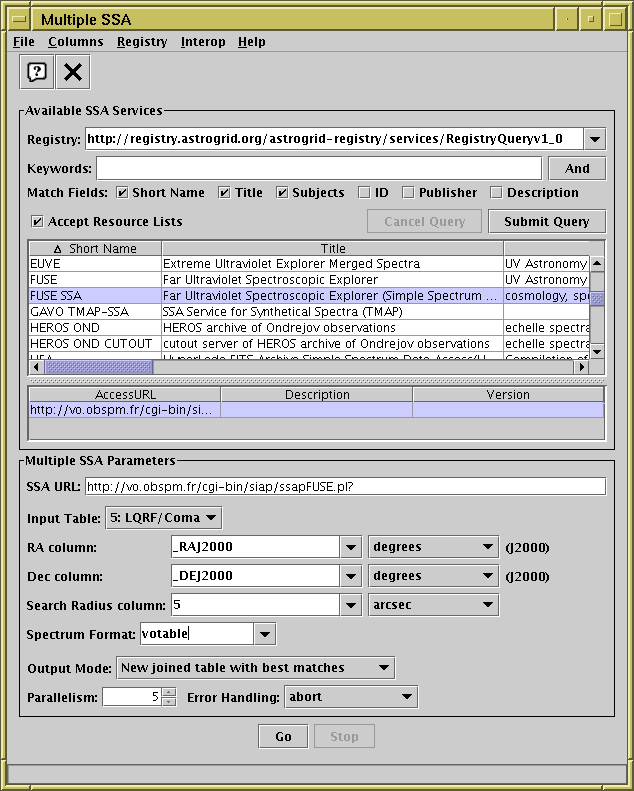Toggle Accept Resource Lists checkbox

37,221
